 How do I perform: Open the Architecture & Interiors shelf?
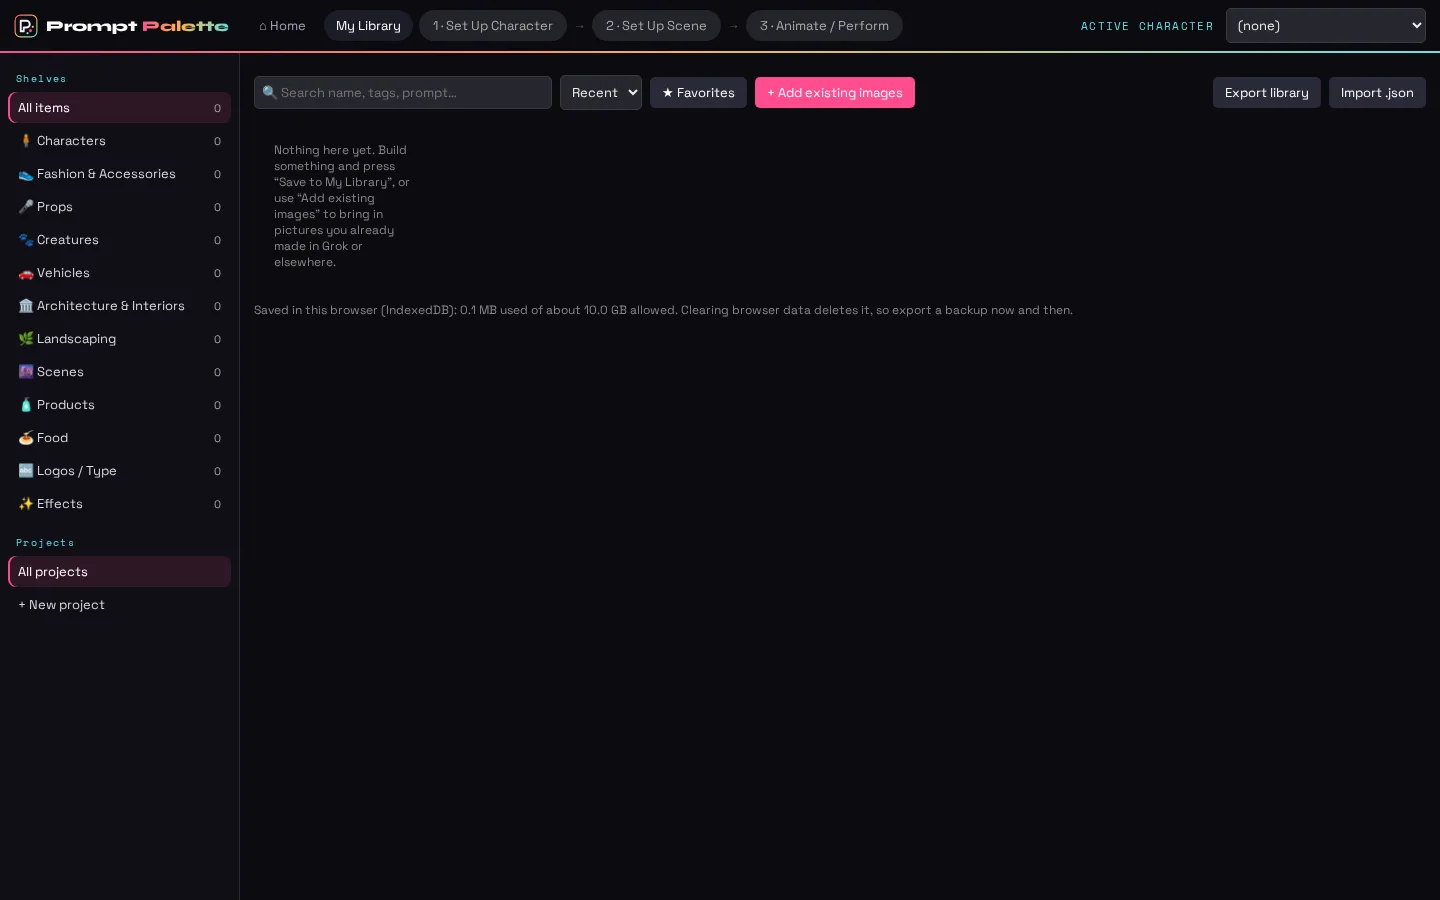coord(119,306)
